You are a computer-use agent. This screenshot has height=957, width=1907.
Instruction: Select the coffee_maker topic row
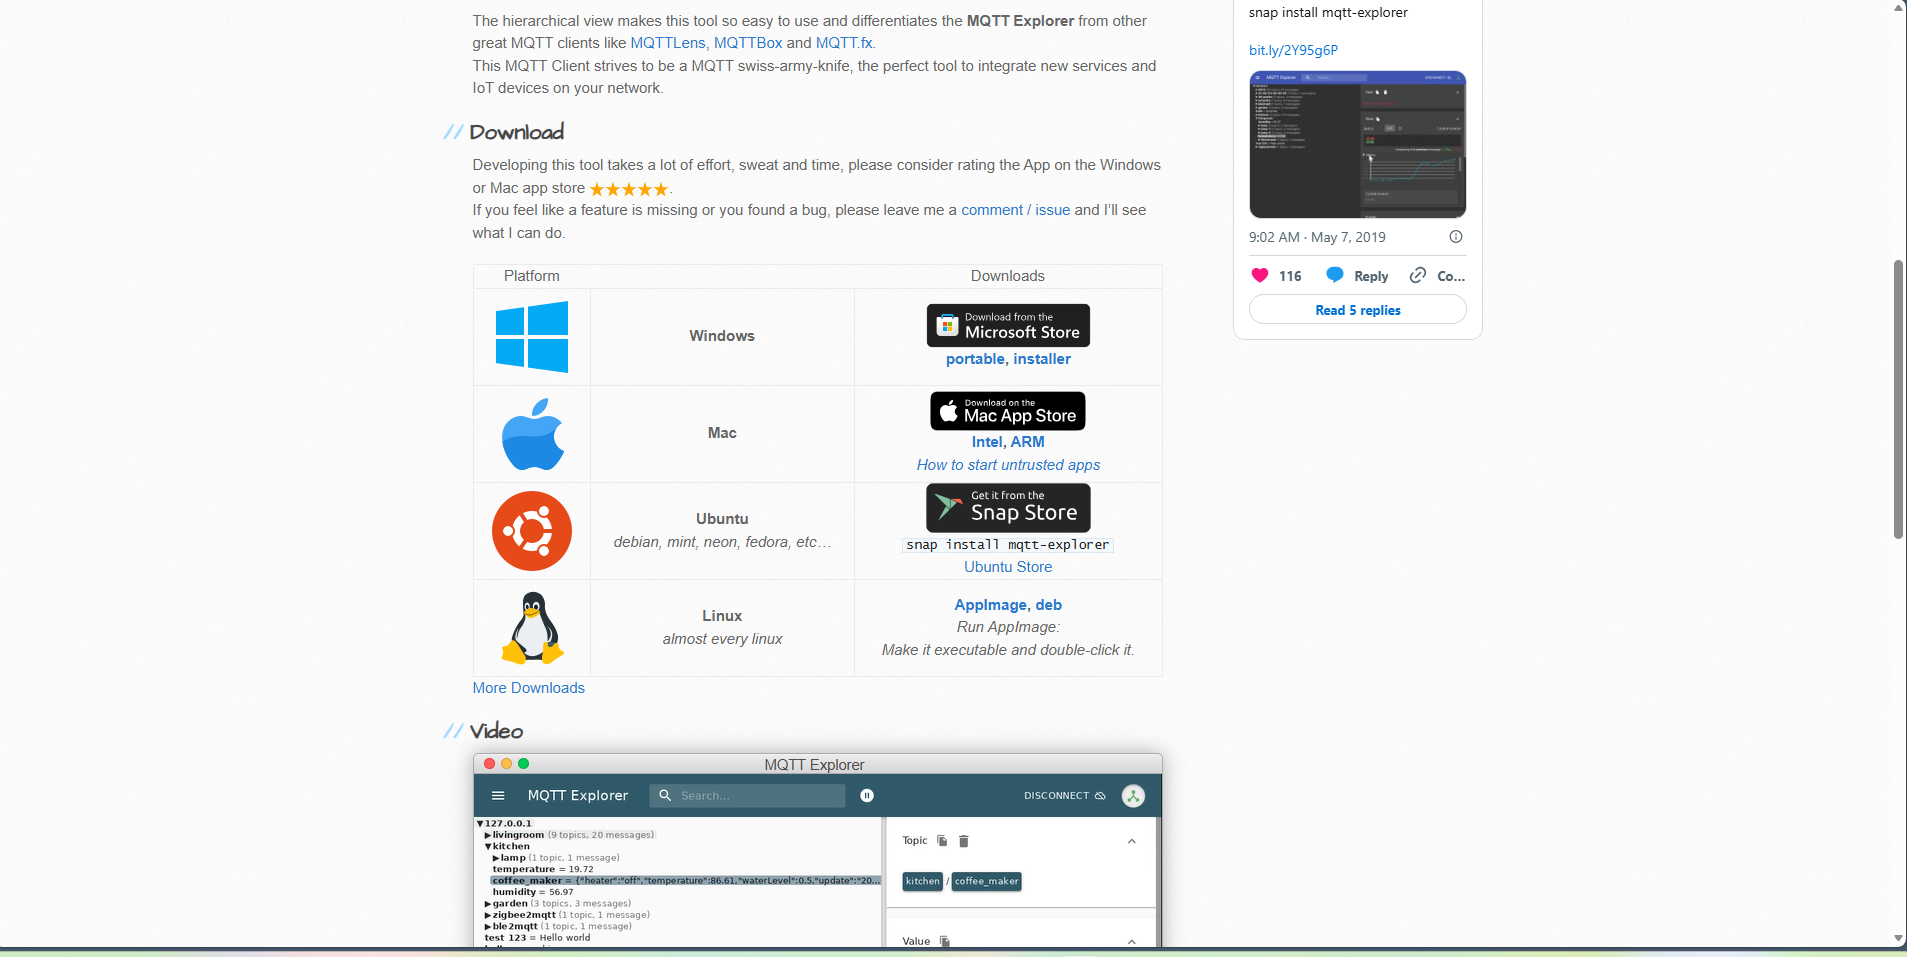click(686, 881)
